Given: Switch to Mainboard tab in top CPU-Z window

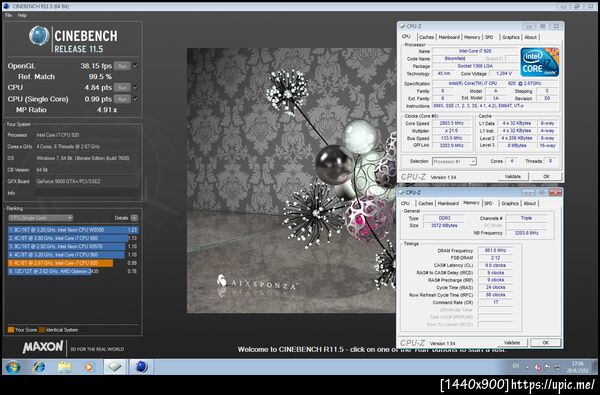Looking at the screenshot, I should click(449, 37).
